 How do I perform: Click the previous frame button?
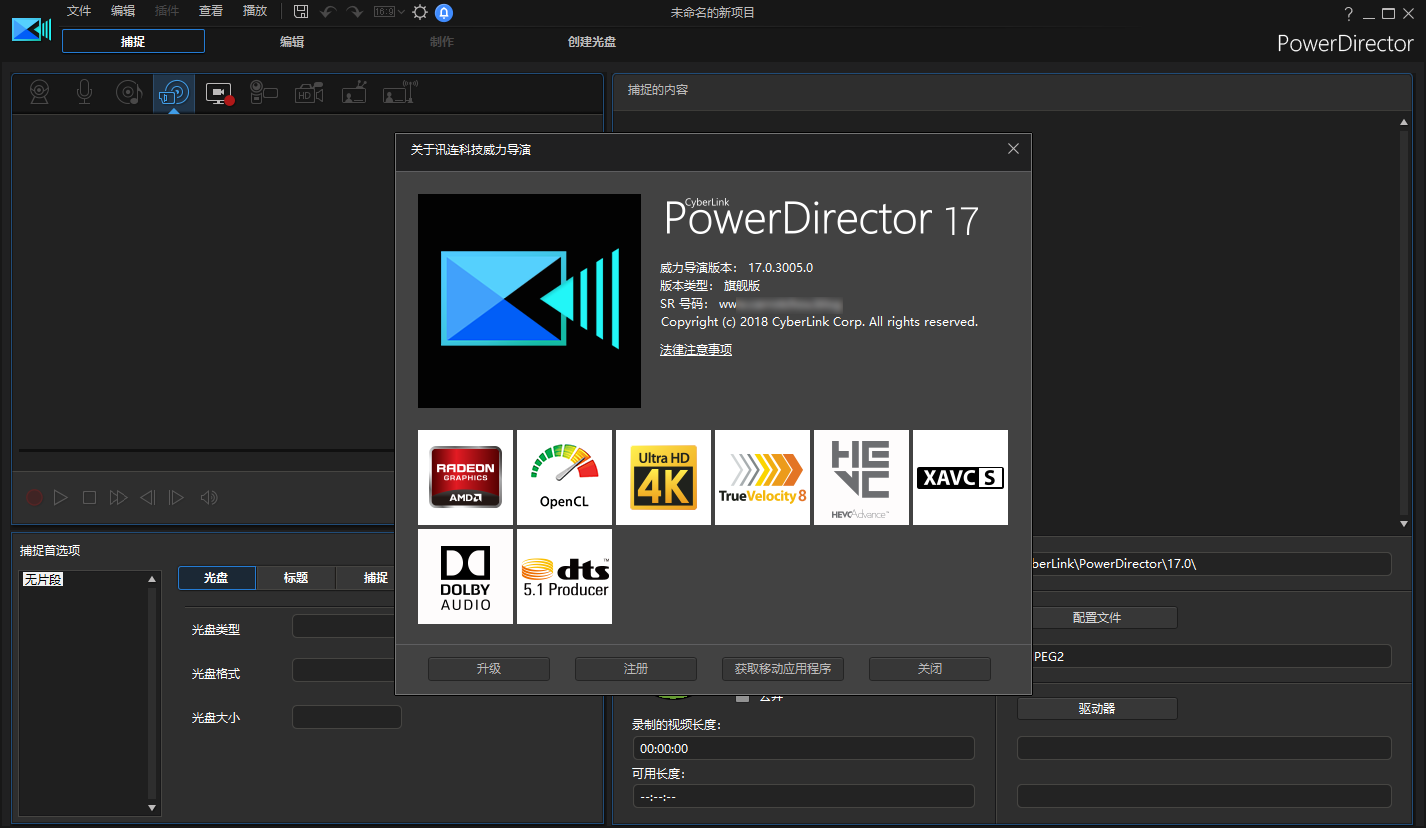click(147, 497)
